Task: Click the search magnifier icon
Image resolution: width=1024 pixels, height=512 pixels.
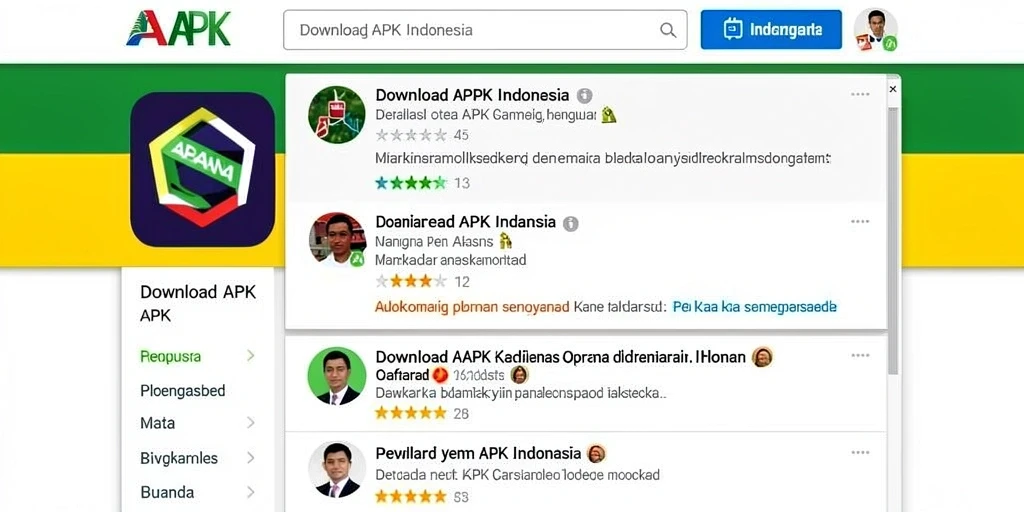Action: [667, 30]
